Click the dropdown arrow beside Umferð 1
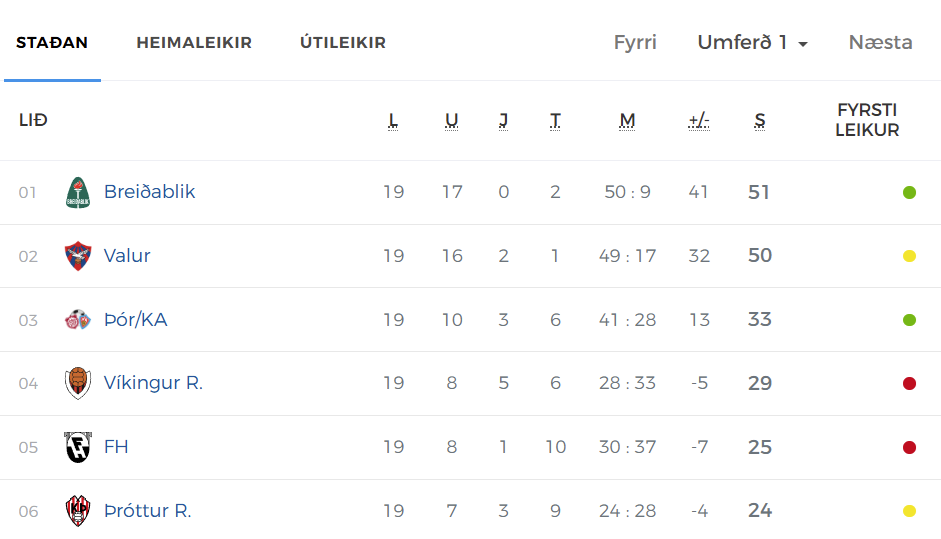941x539 pixels. tap(802, 44)
